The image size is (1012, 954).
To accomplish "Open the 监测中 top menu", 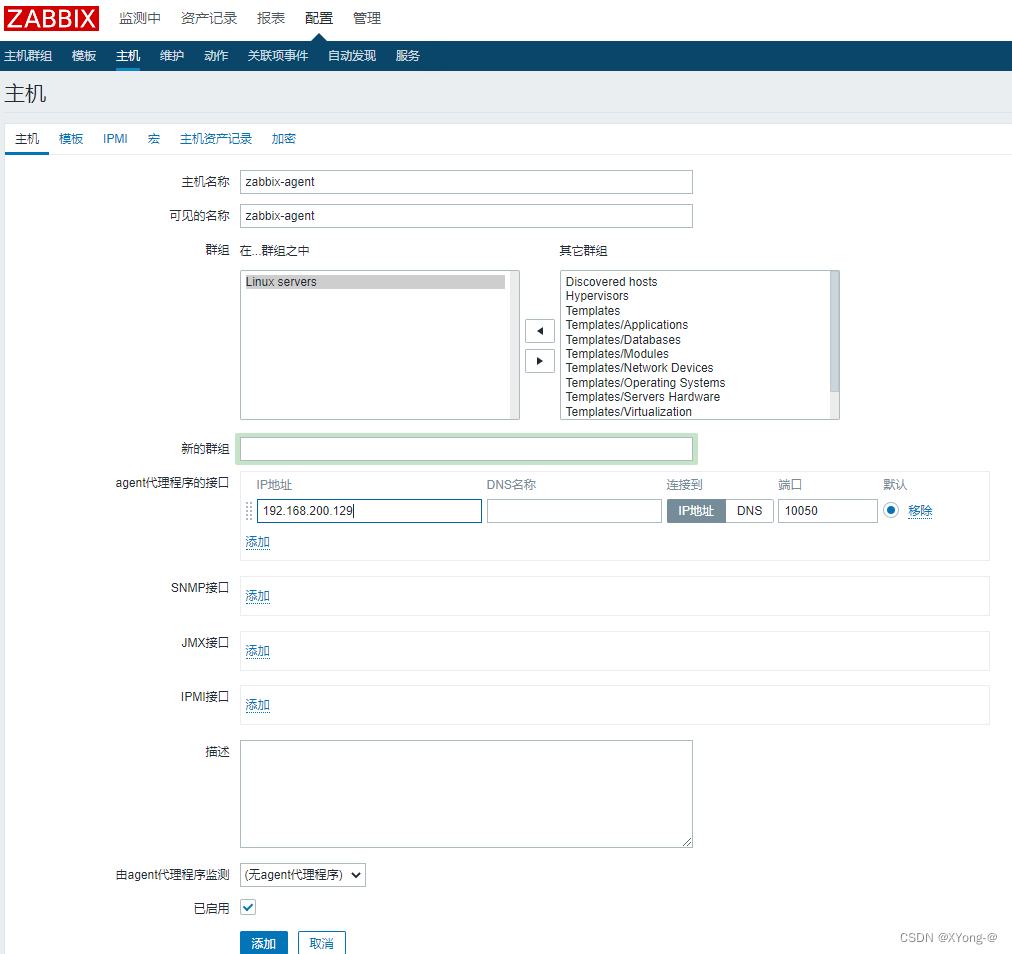I will click(x=140, y=18).
